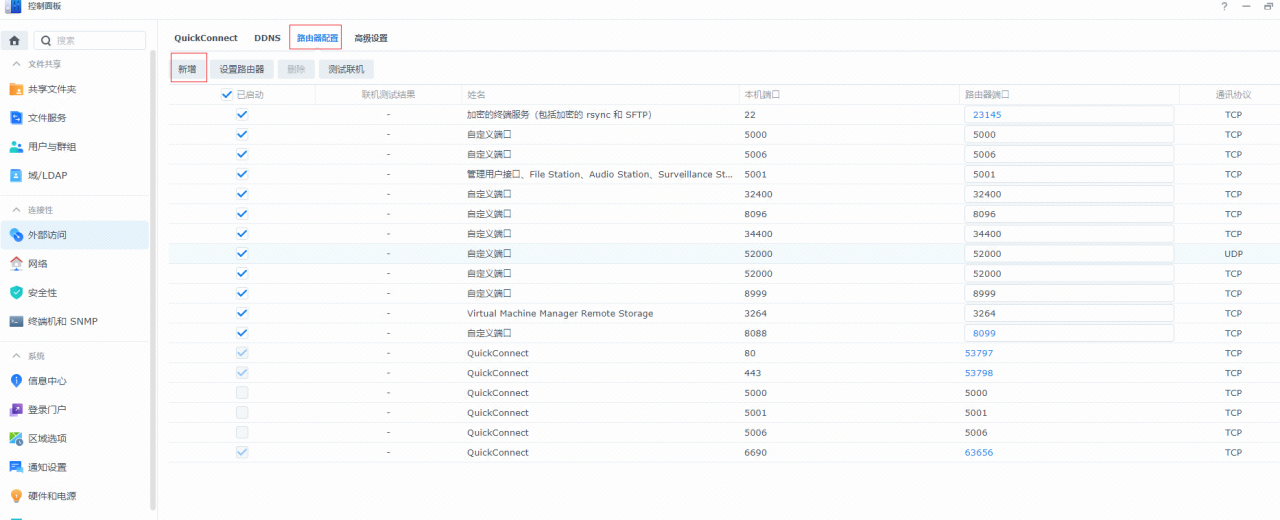Click QuickConnect router port 53798
Screen dimensions: 1280x520
979,373
